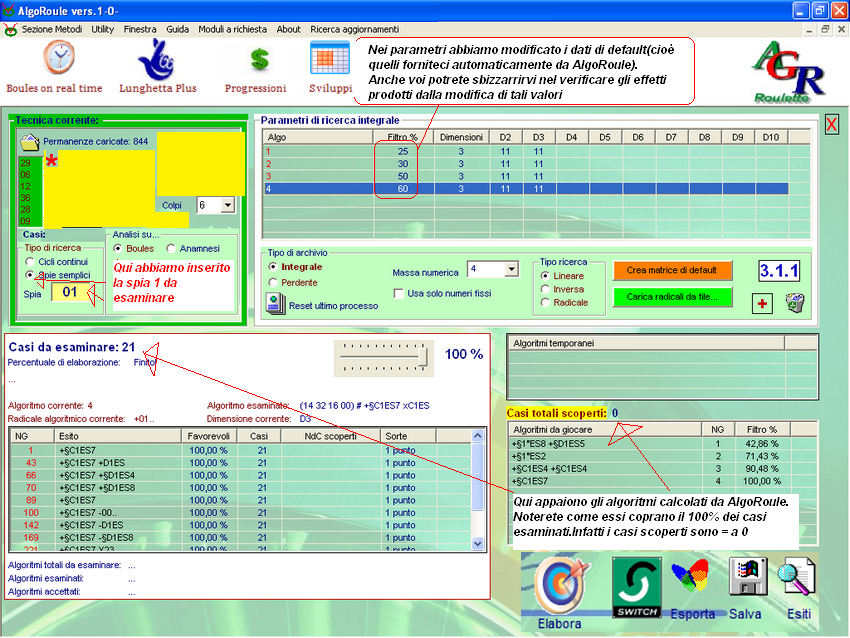Open Guida menu
The image size is (850, 638).
tap(177, 29)
